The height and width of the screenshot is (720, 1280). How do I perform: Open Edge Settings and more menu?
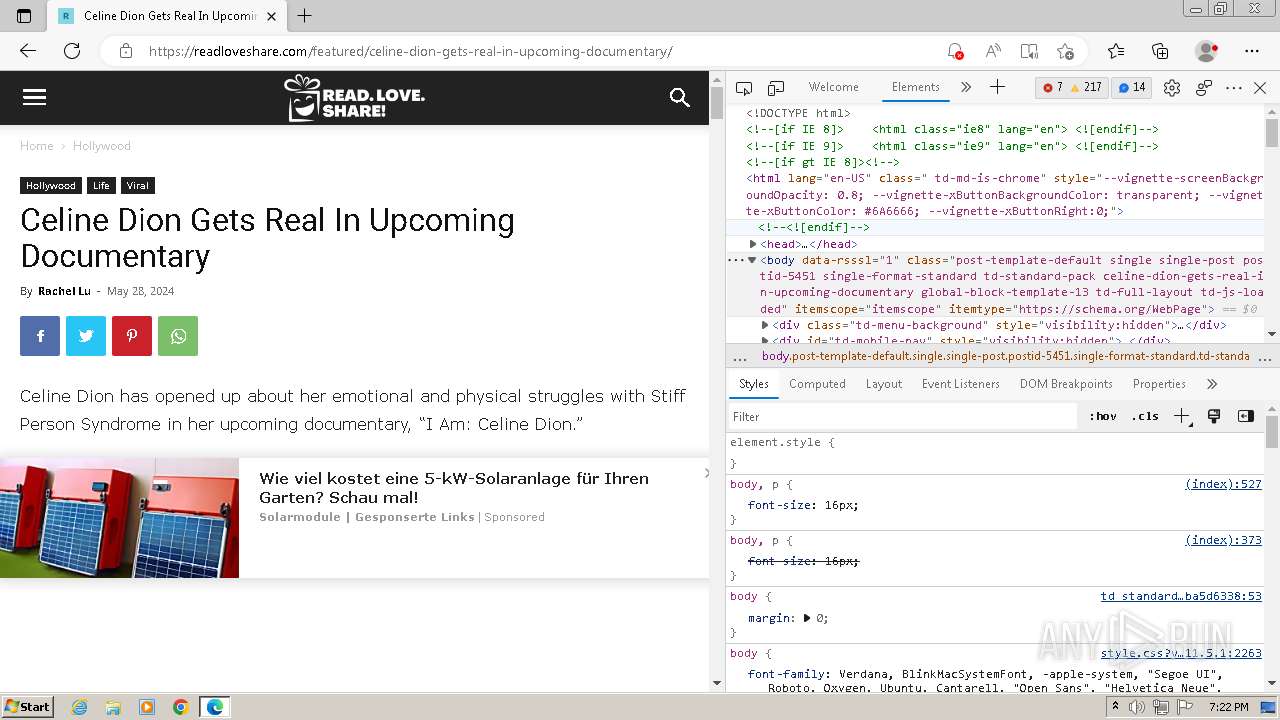(1252, 51)
